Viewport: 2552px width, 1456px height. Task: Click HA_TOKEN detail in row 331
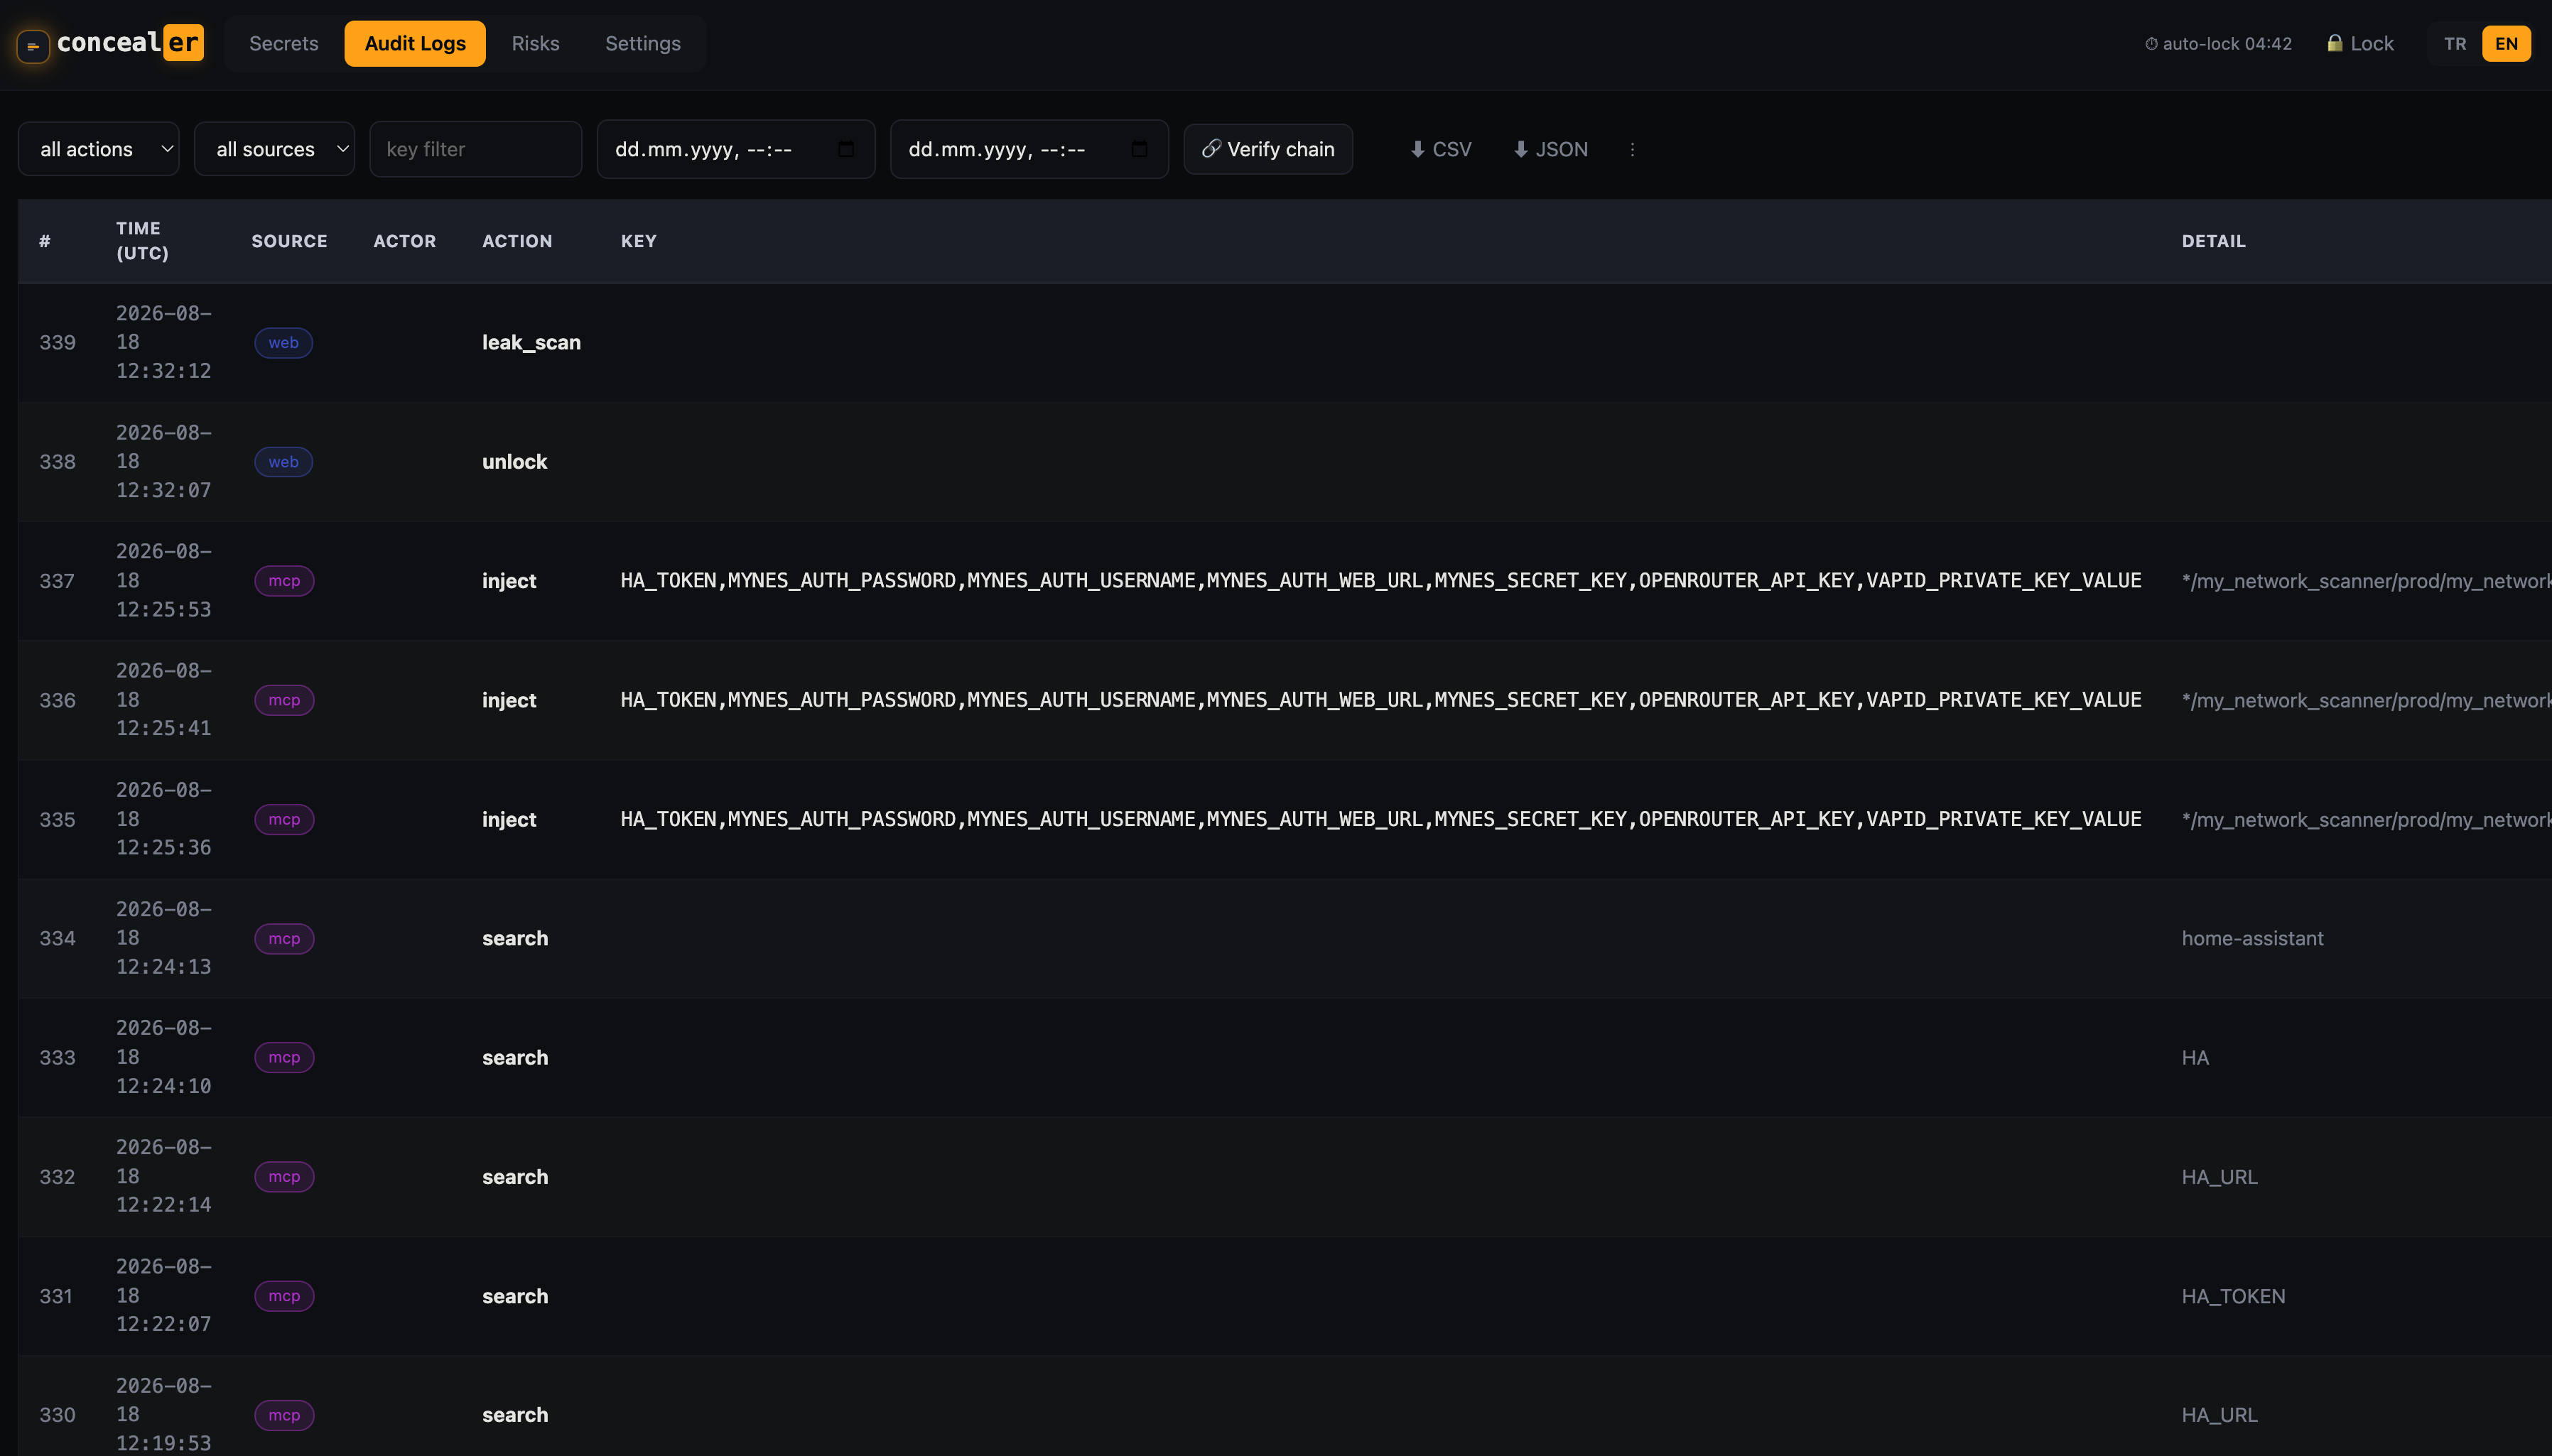pos(2233,1296)
